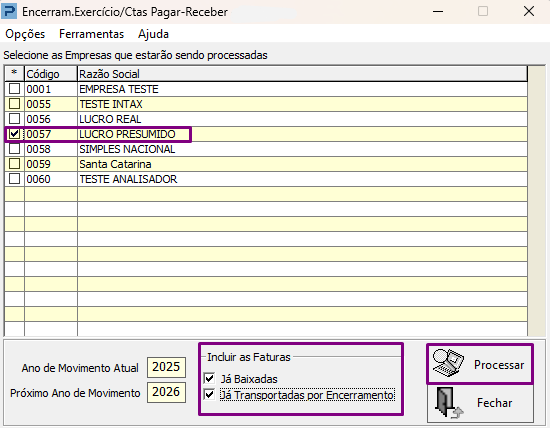The height and width of the screenshot is (428, 550).
Task: Check the box for 0055 TESTE INTAX
Action: coord(14,103)
